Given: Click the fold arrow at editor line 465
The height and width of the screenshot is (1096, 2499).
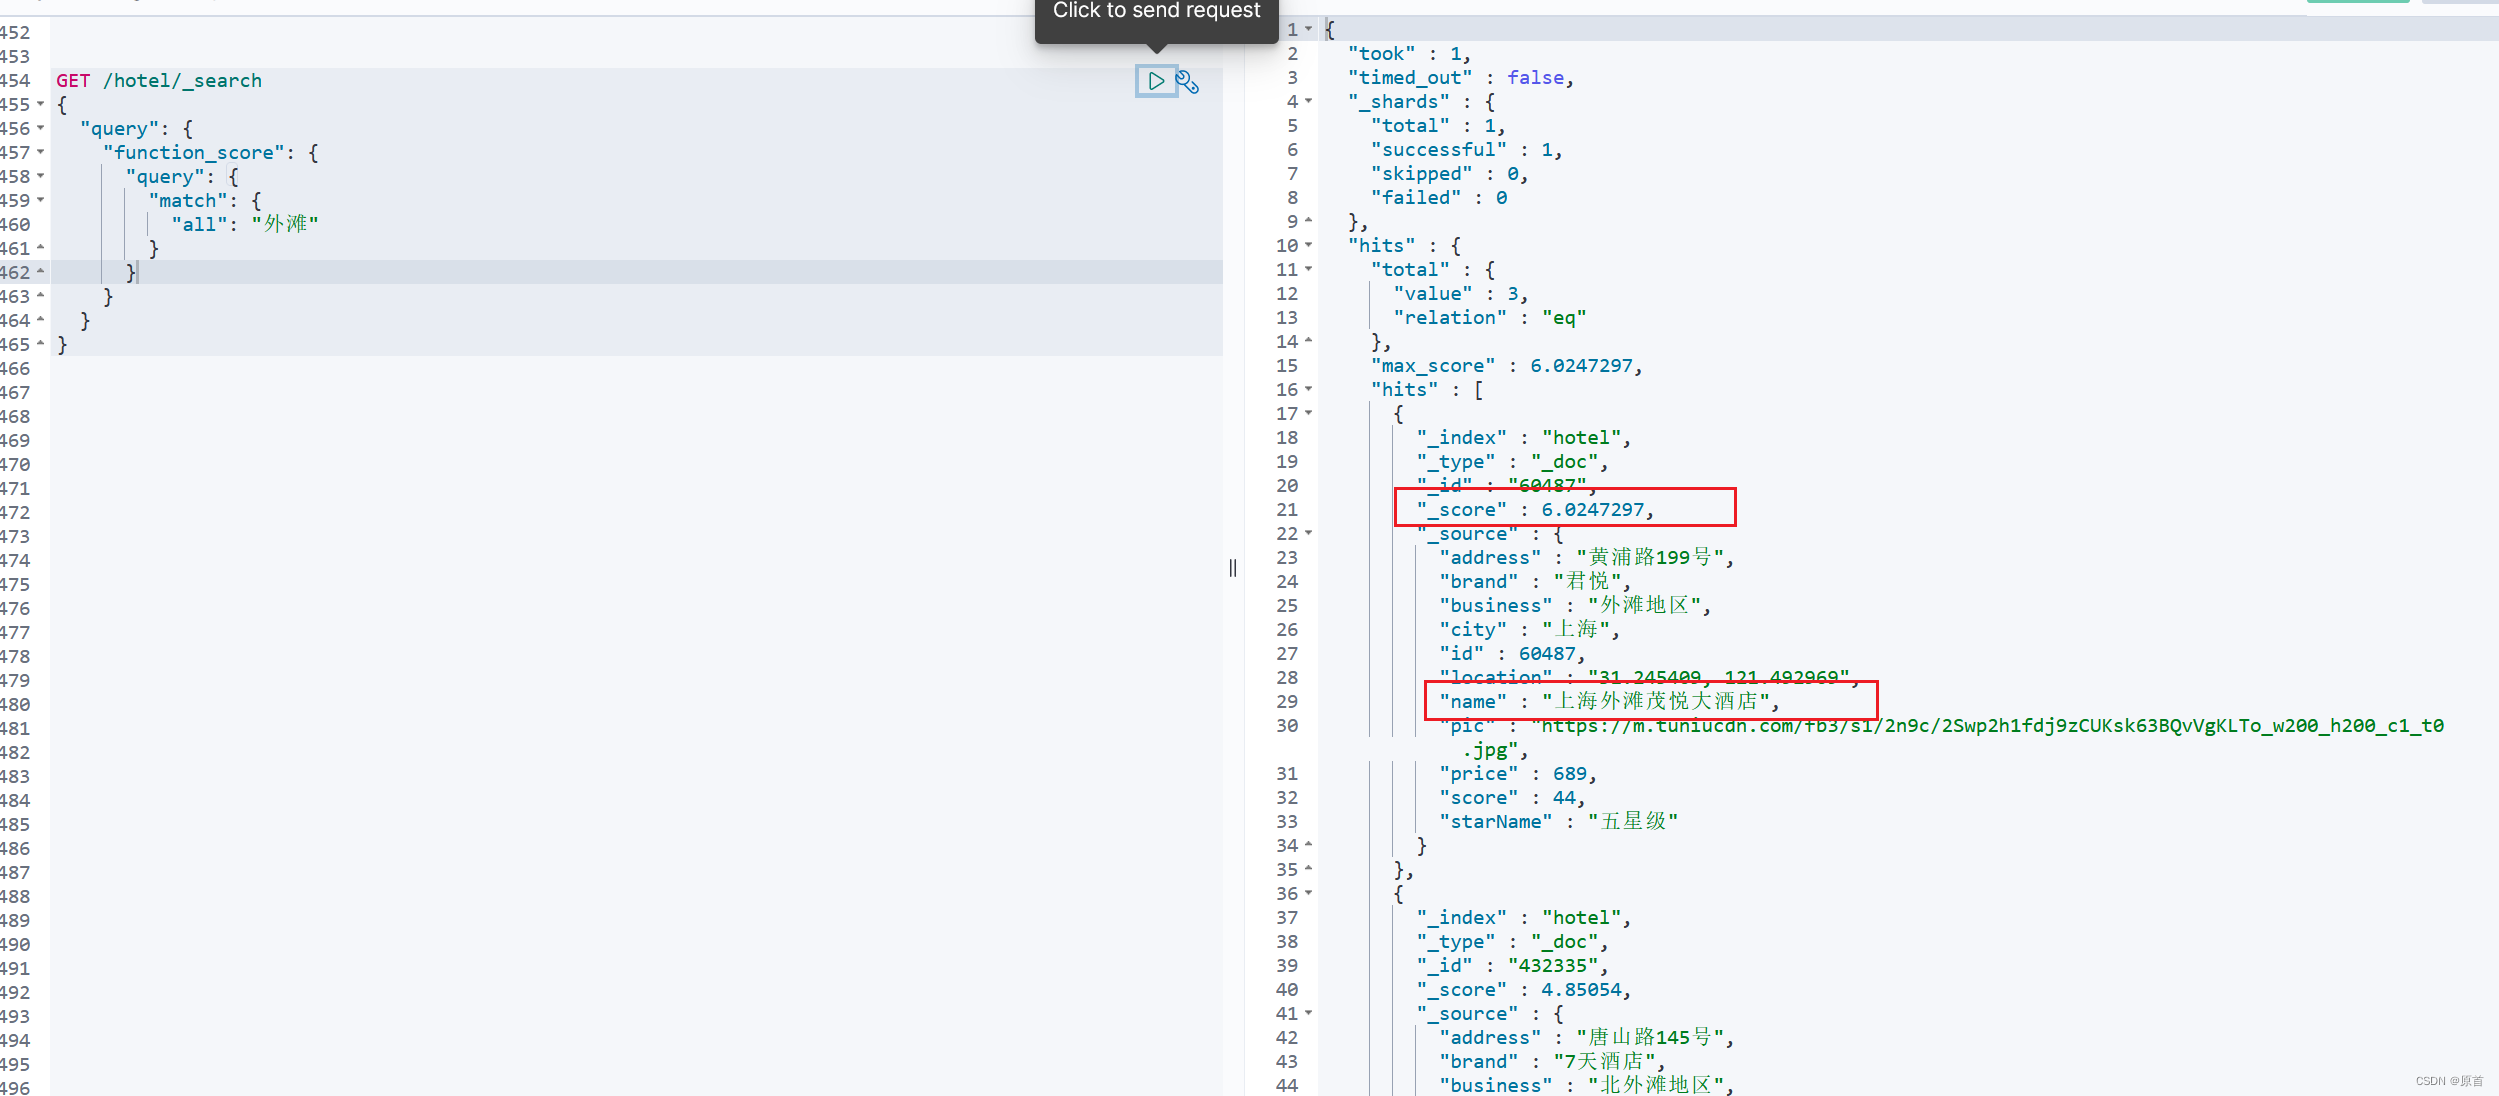Looking at the screenshot, I should (40, 343).
